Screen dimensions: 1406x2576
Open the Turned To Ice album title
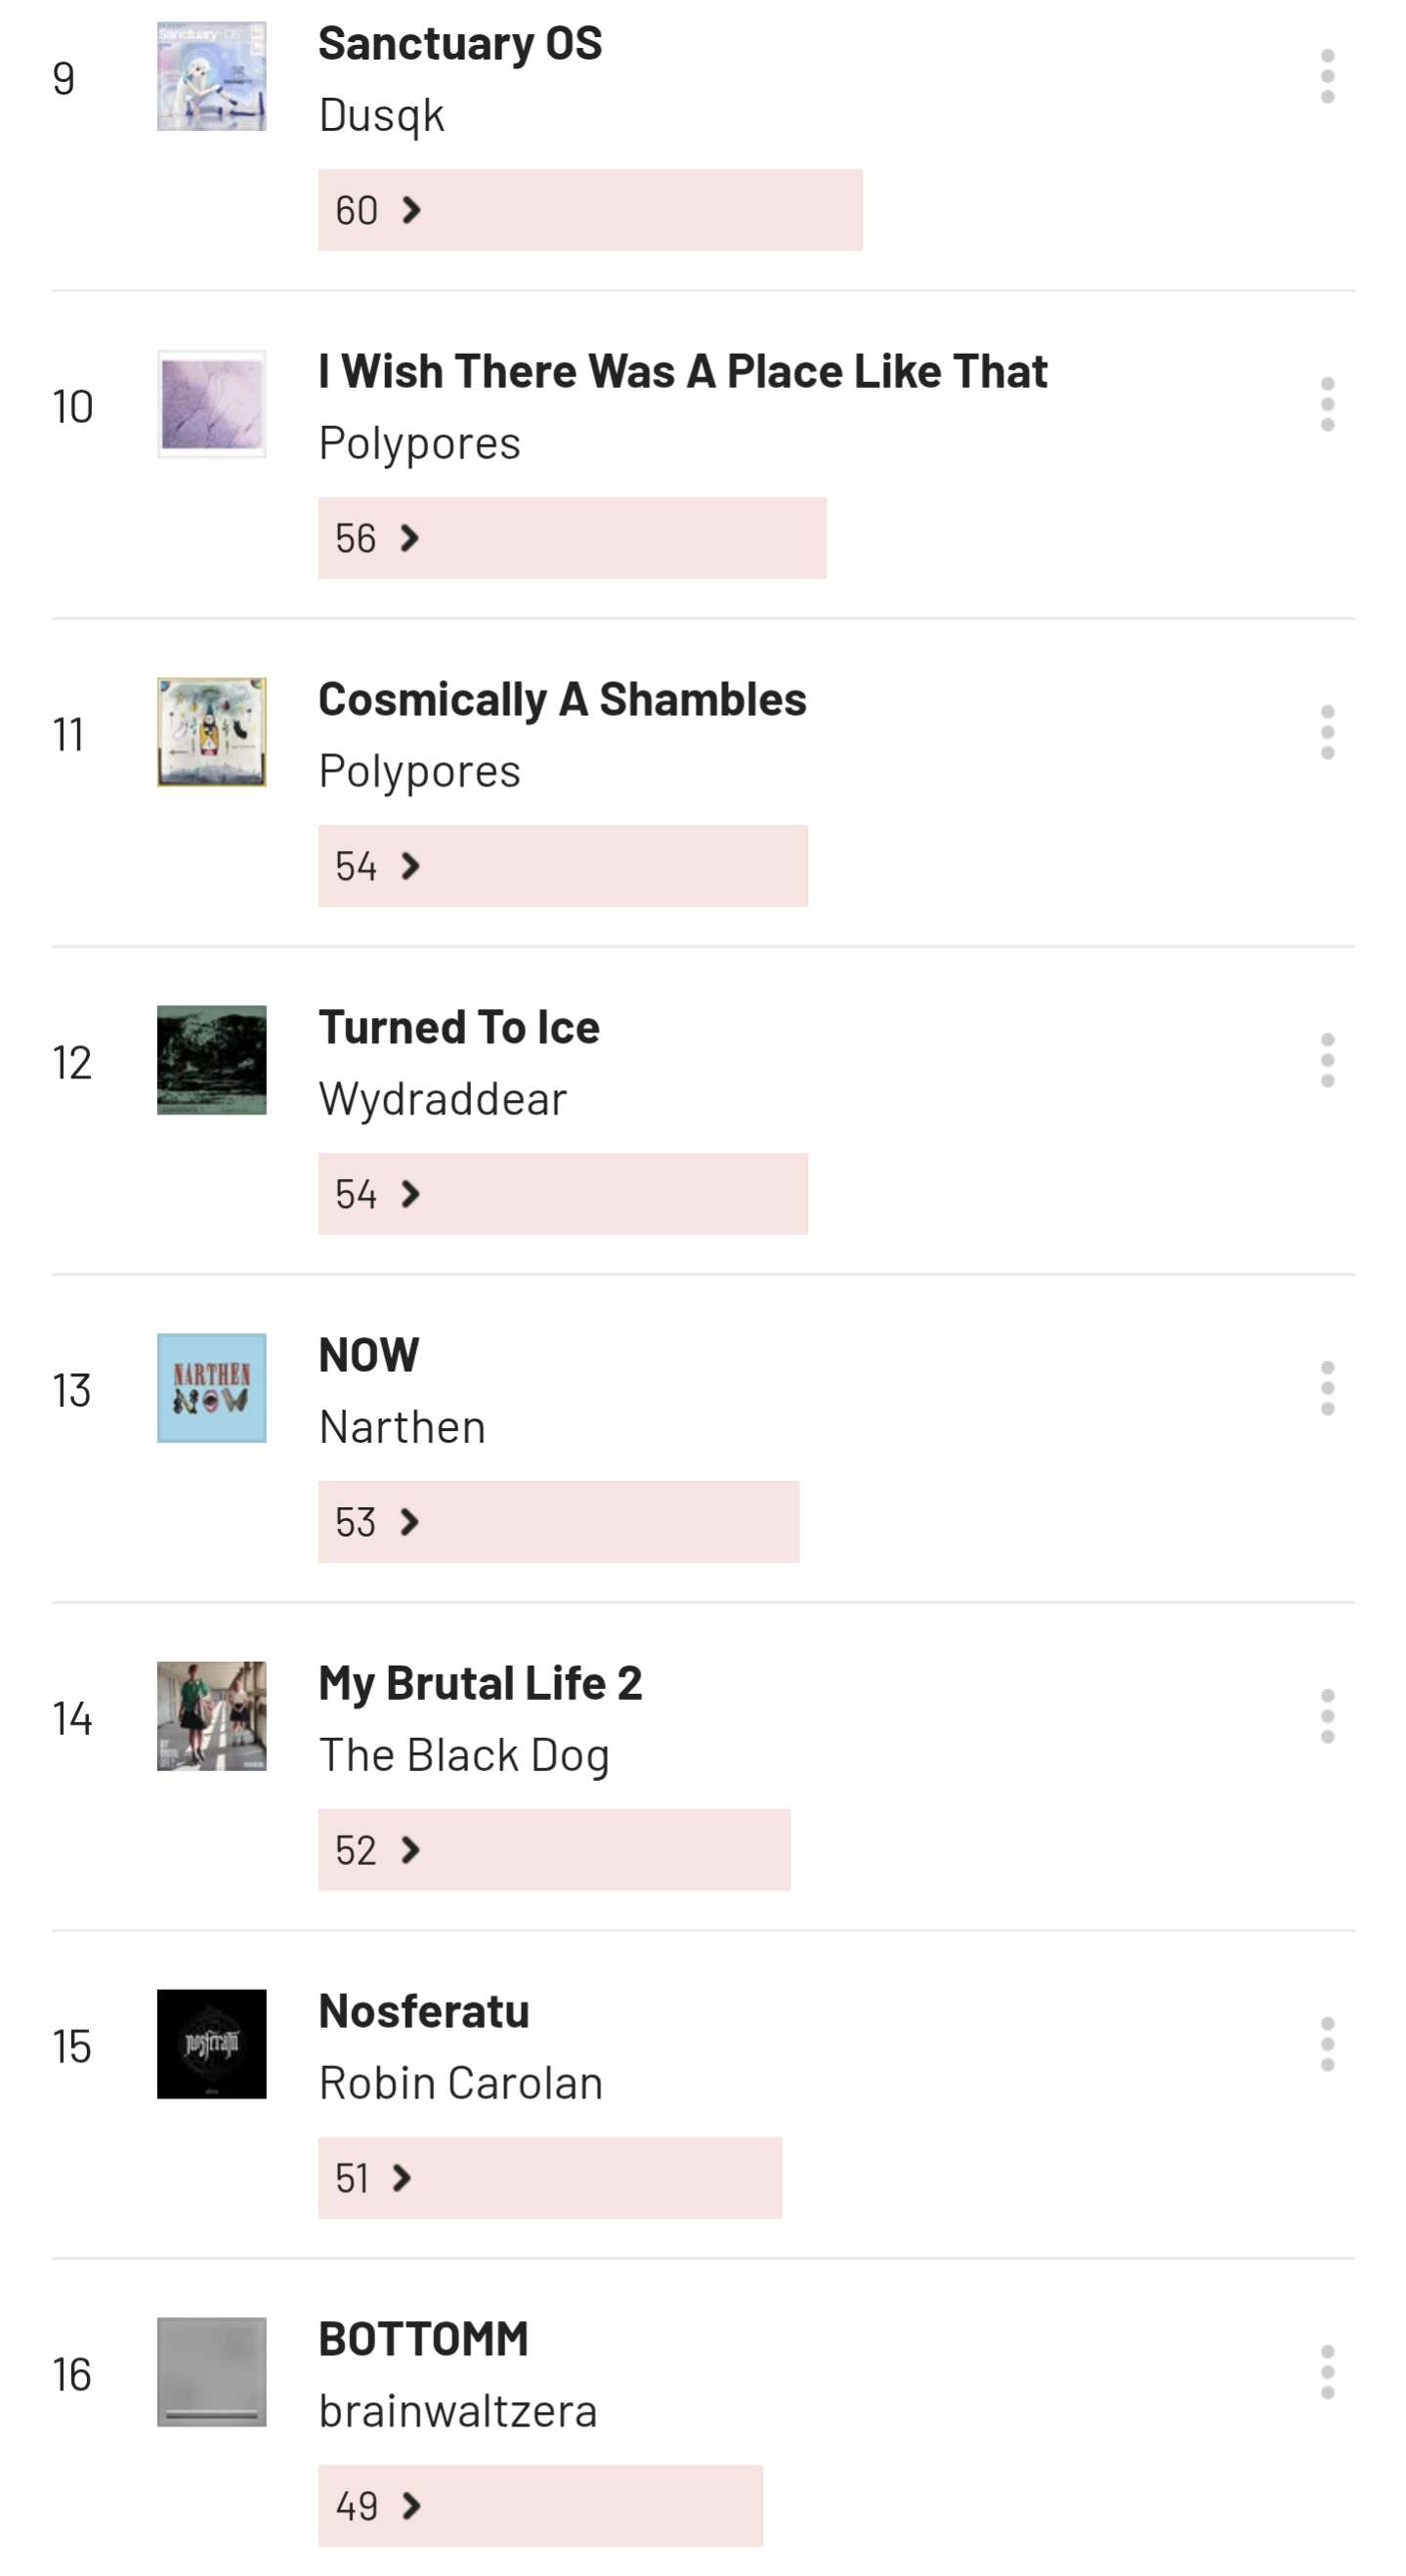pyautogui.click(x=459, y=1027)
